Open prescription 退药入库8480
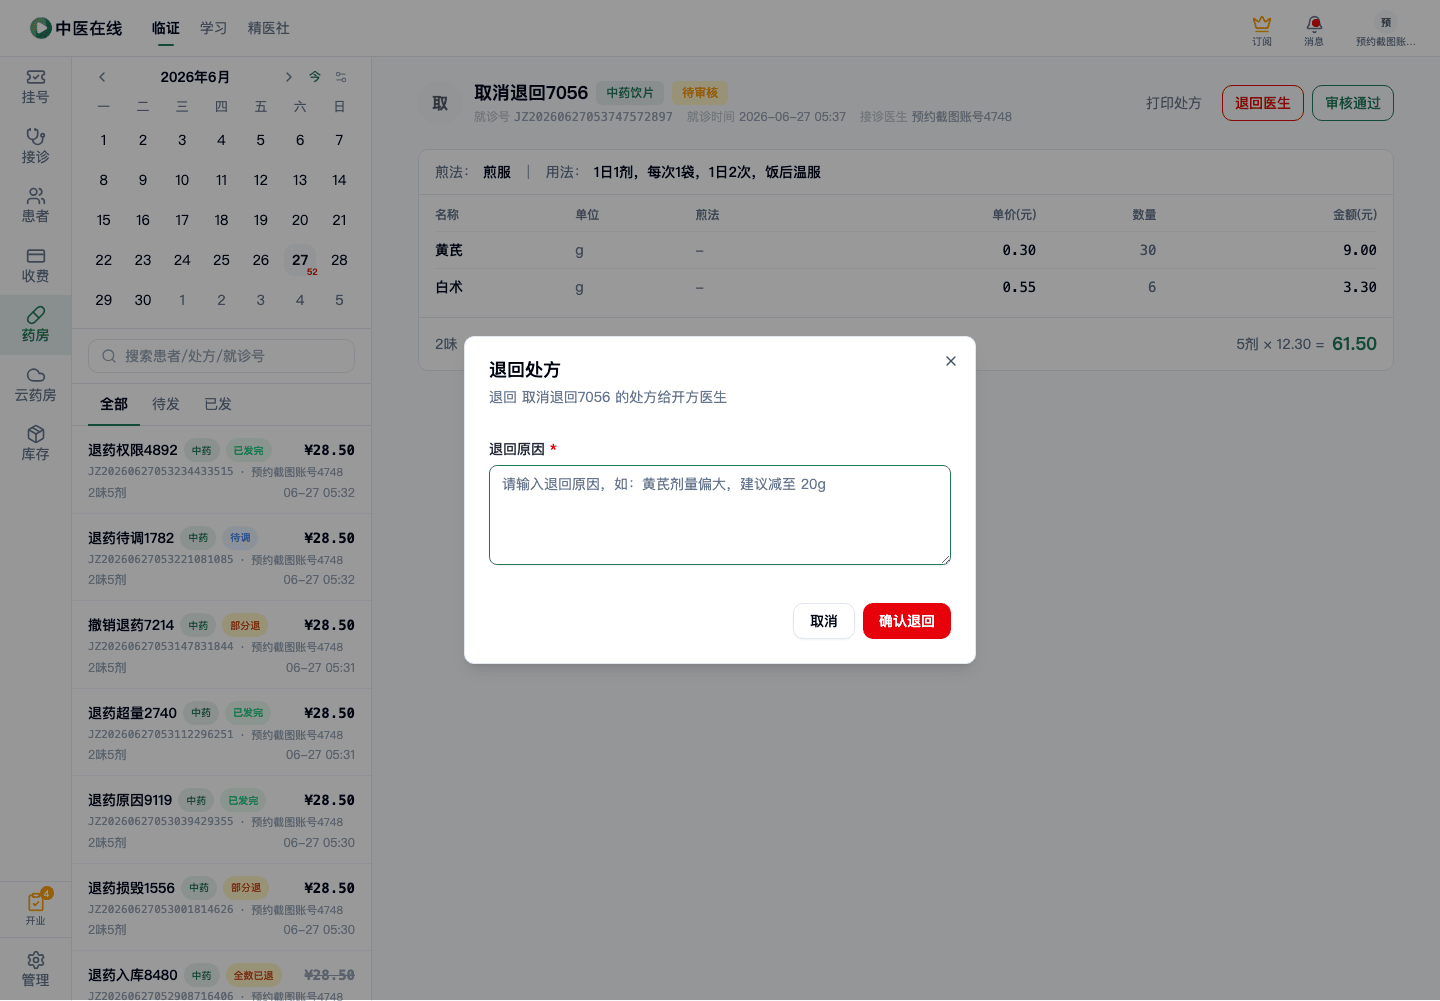This screenshot has height=1001, width=1440. coord(221,977)
